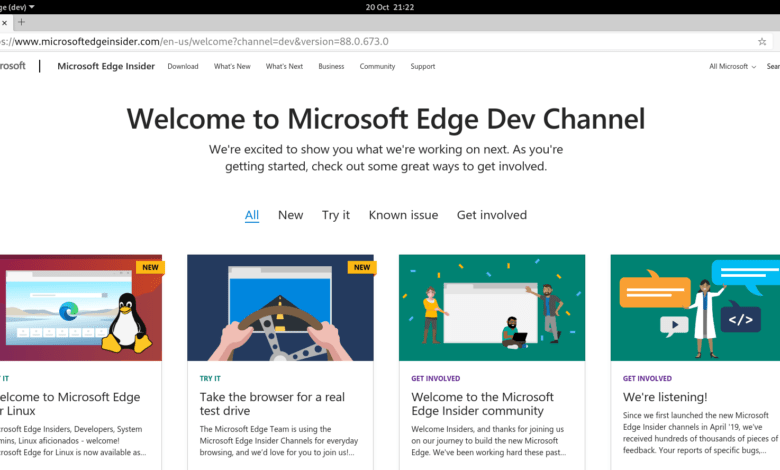The width and height of the screenshot is (780, 470).
Task: Open the Linux penguin card image
Action: pyautogui.click(x=81, y=308)
